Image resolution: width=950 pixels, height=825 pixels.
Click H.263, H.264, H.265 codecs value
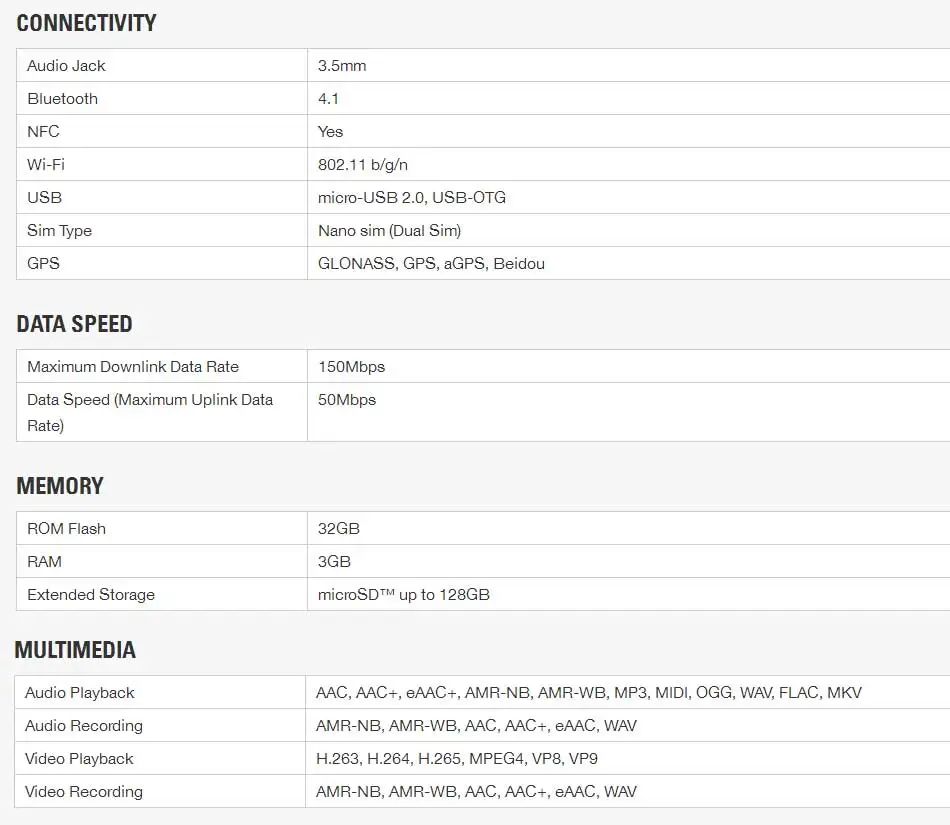pos(457,759)
